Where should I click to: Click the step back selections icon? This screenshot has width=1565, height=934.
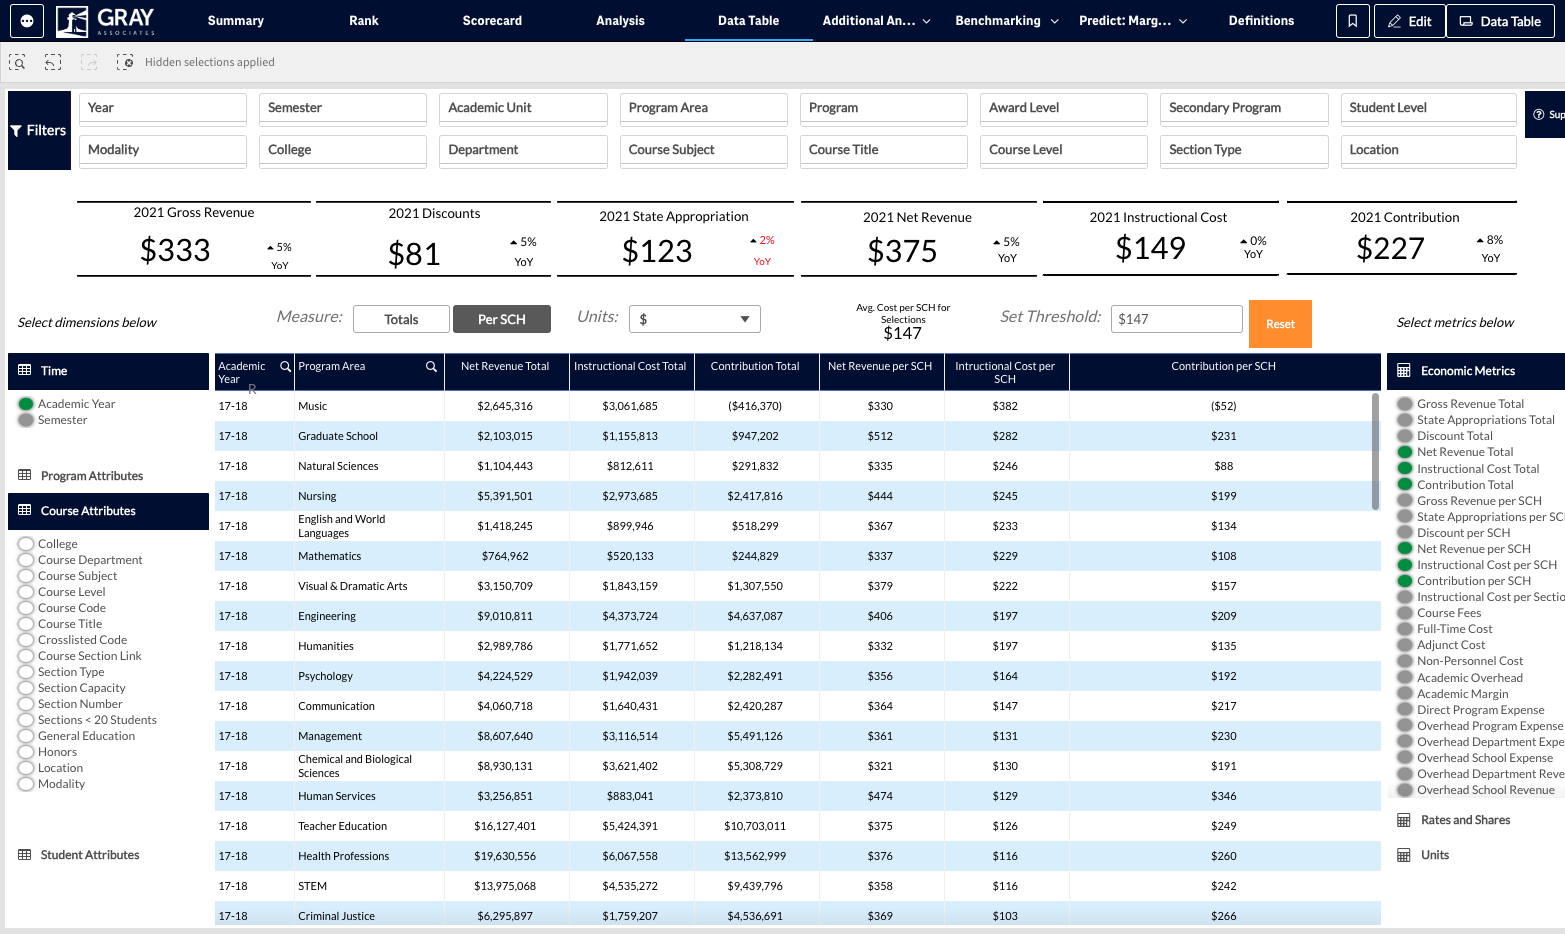53,62
